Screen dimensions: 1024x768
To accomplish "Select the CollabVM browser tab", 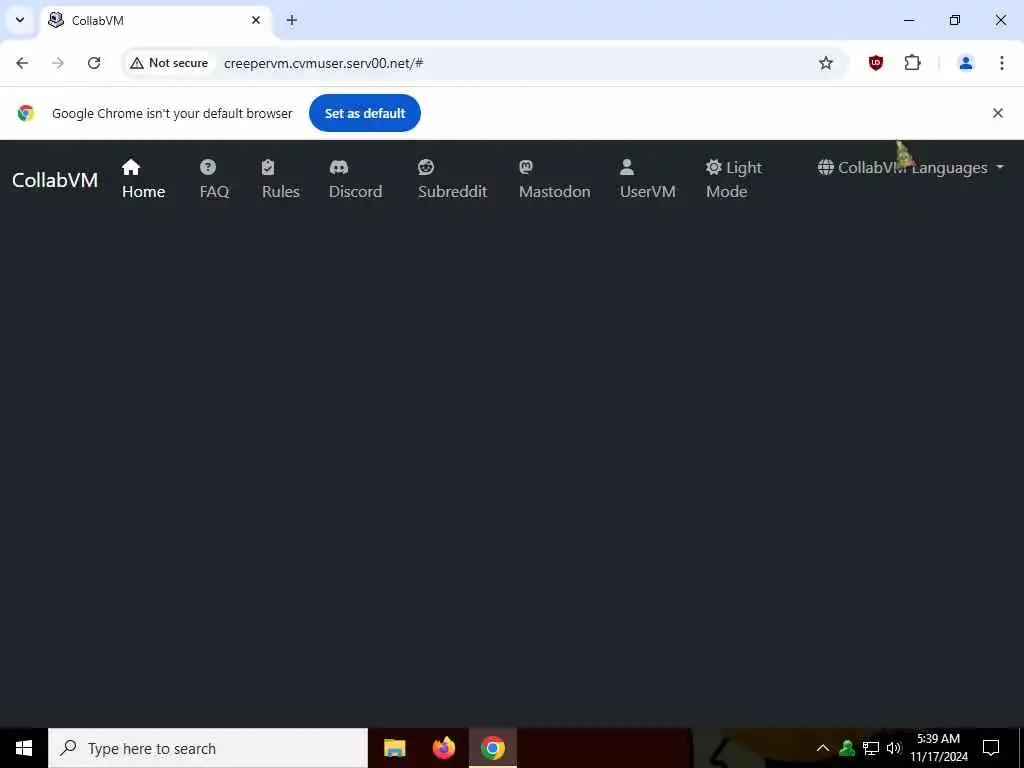I will [x=157, y=20].
